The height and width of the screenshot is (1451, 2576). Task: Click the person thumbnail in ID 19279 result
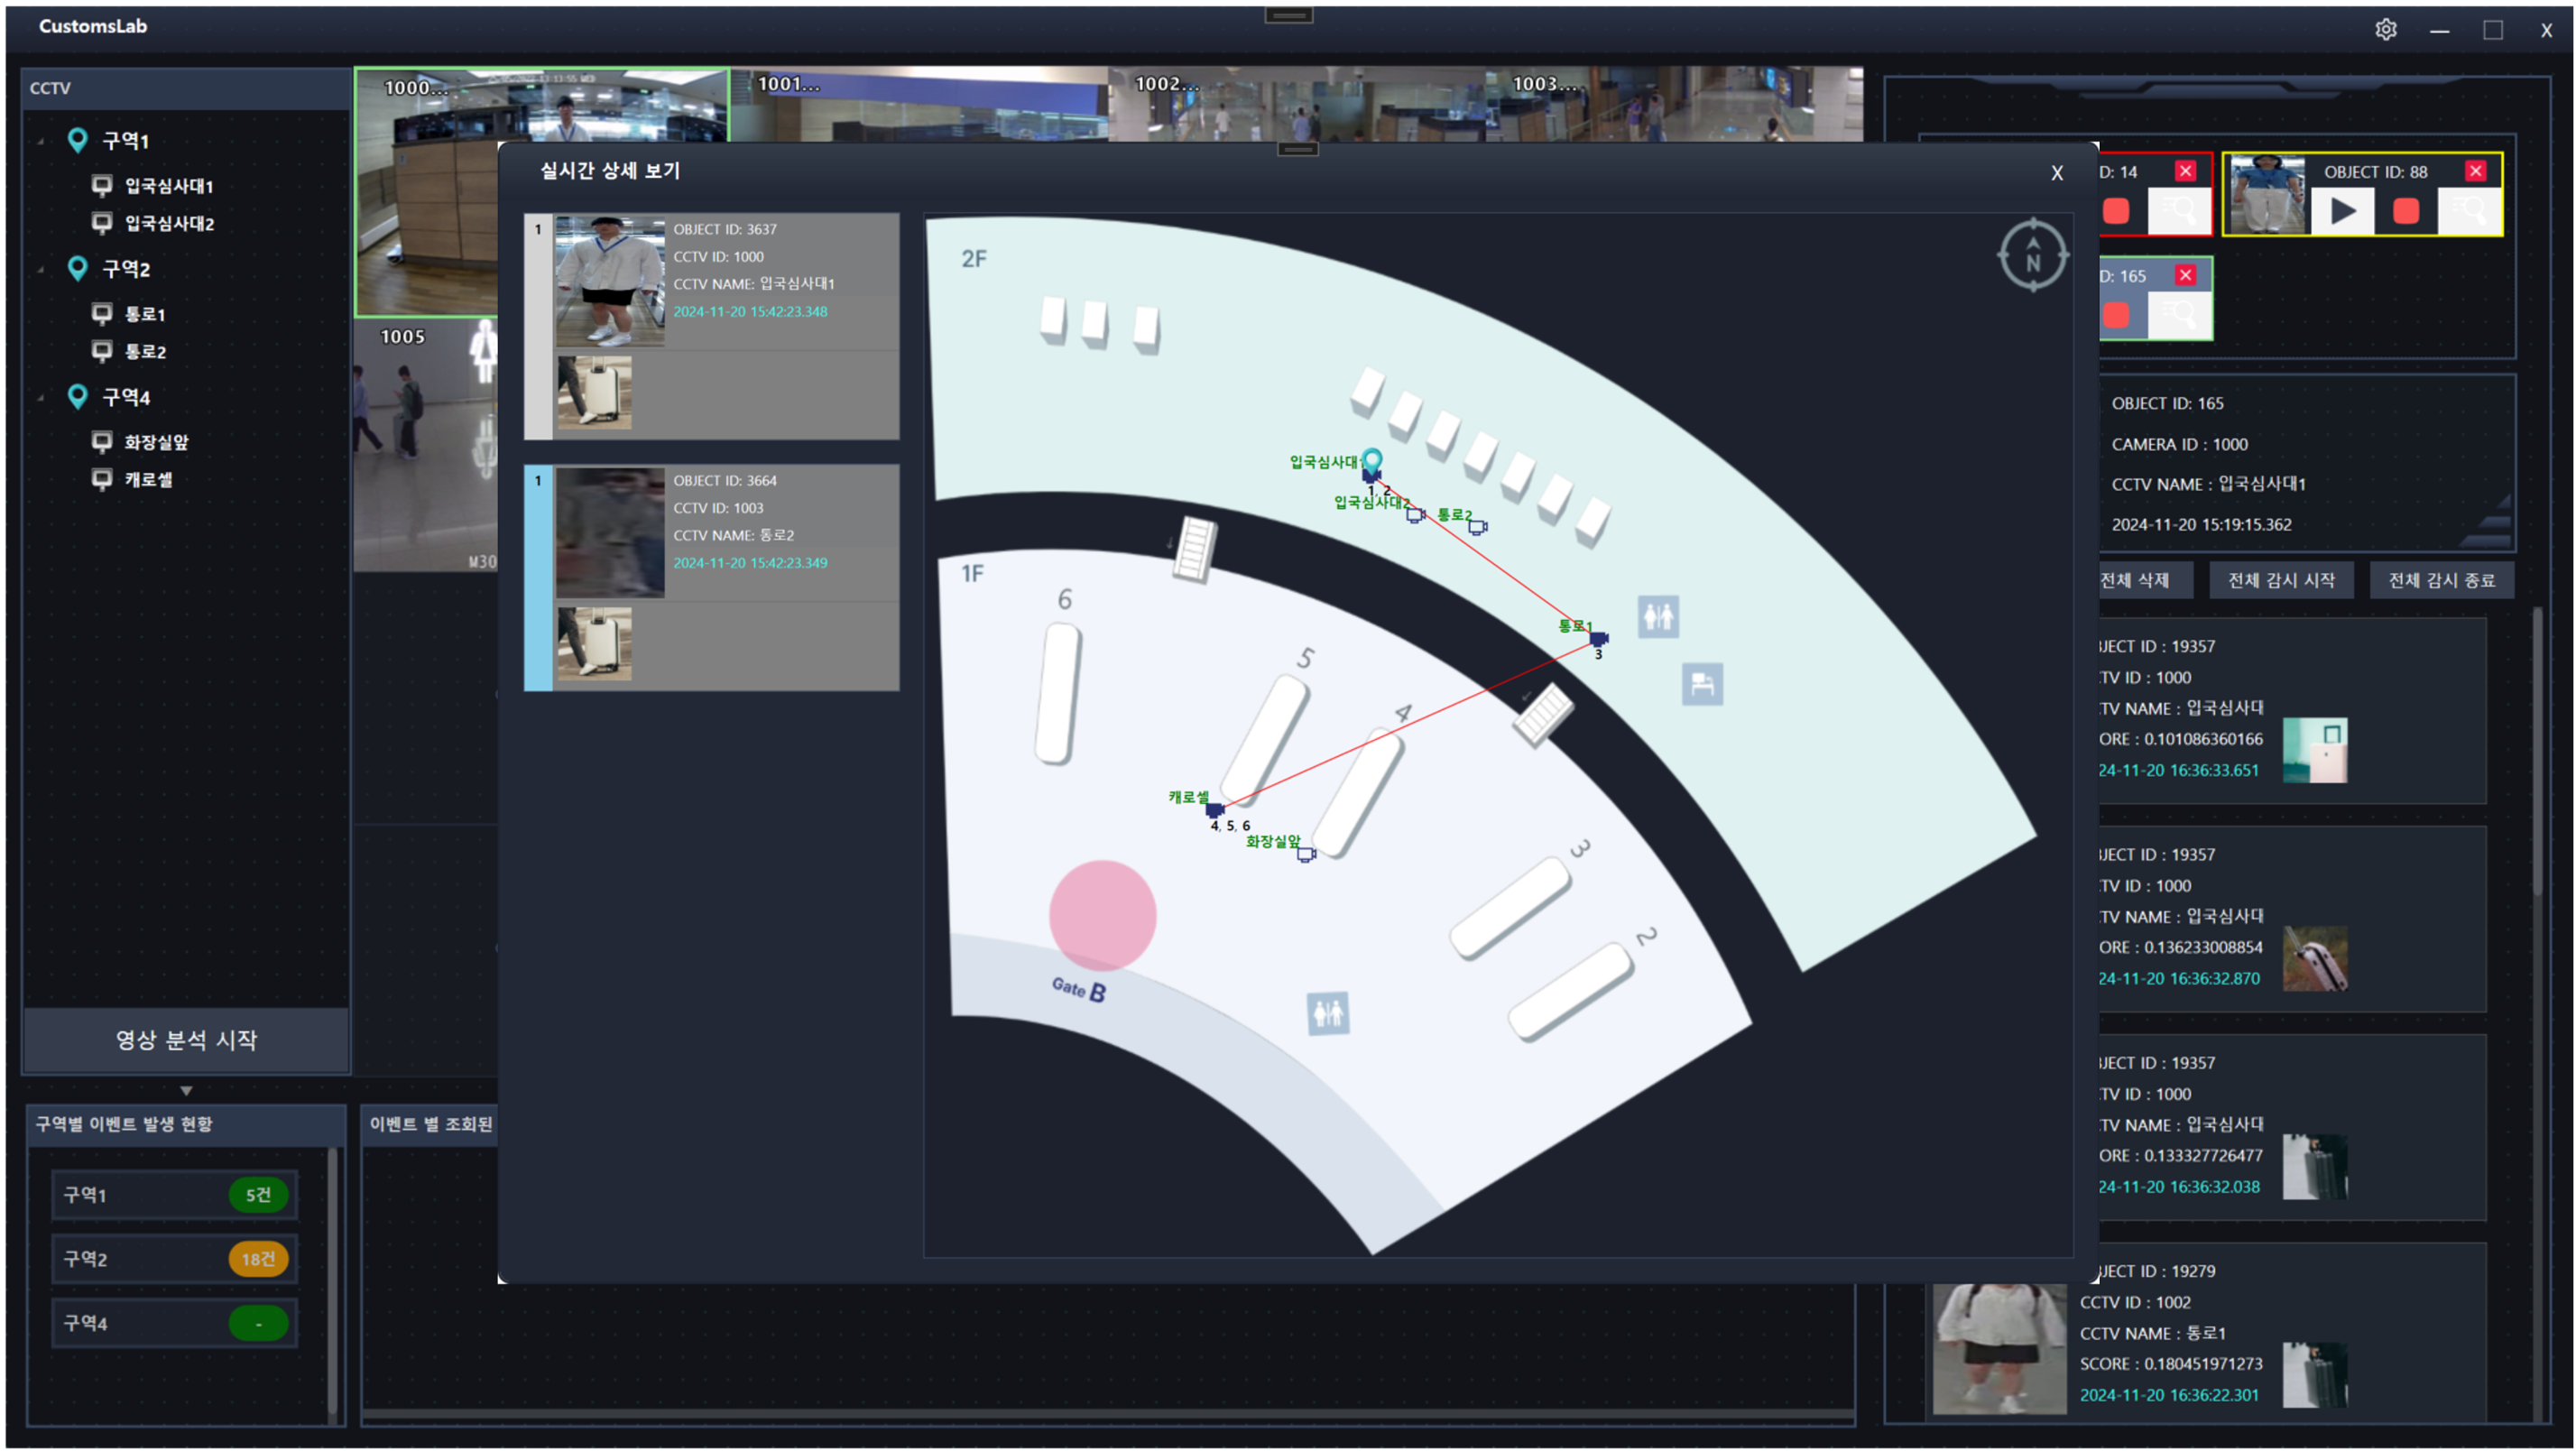[1999, 1347]
